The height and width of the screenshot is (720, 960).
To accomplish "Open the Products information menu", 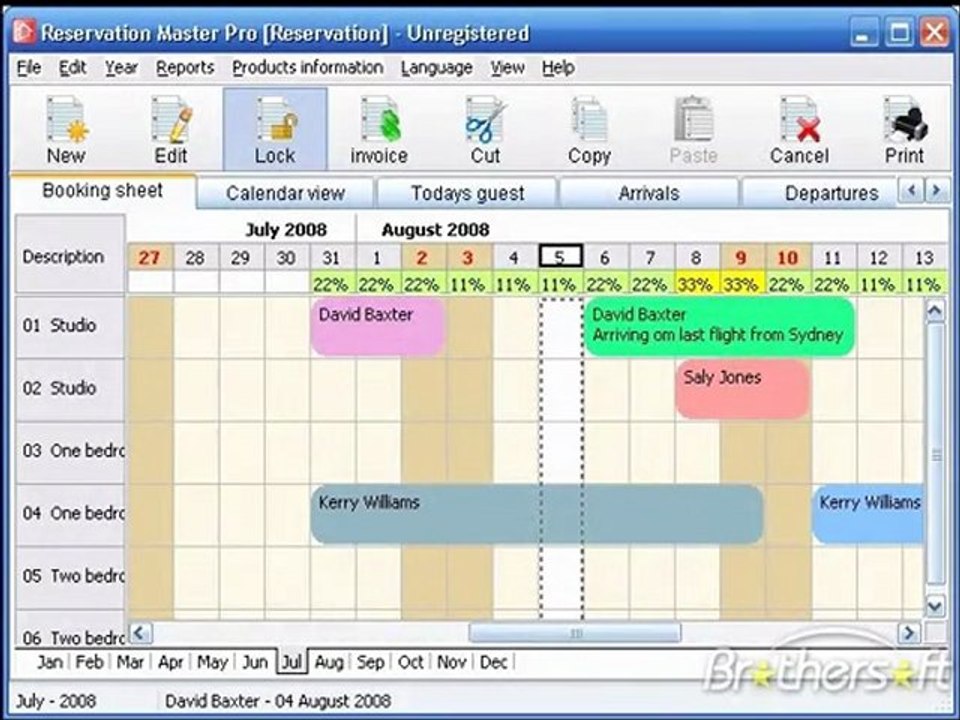I will 307,67.
